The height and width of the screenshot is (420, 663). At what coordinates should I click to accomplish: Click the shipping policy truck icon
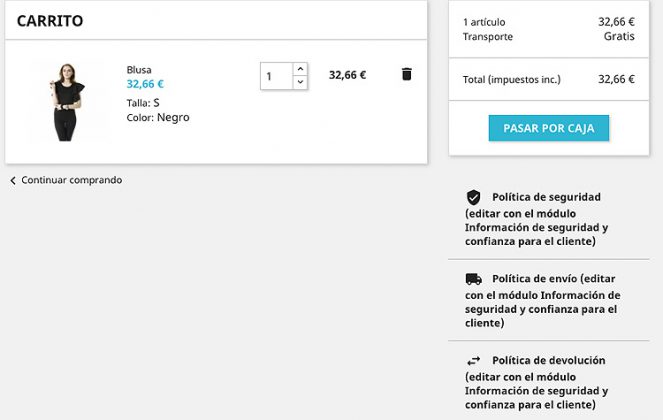(474, 279)
